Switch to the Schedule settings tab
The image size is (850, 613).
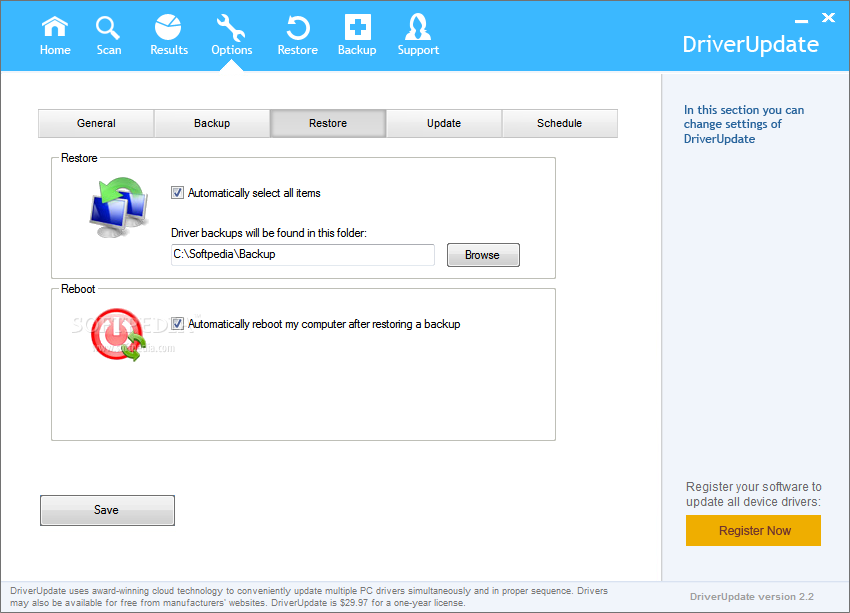click(x=559, y=123)
